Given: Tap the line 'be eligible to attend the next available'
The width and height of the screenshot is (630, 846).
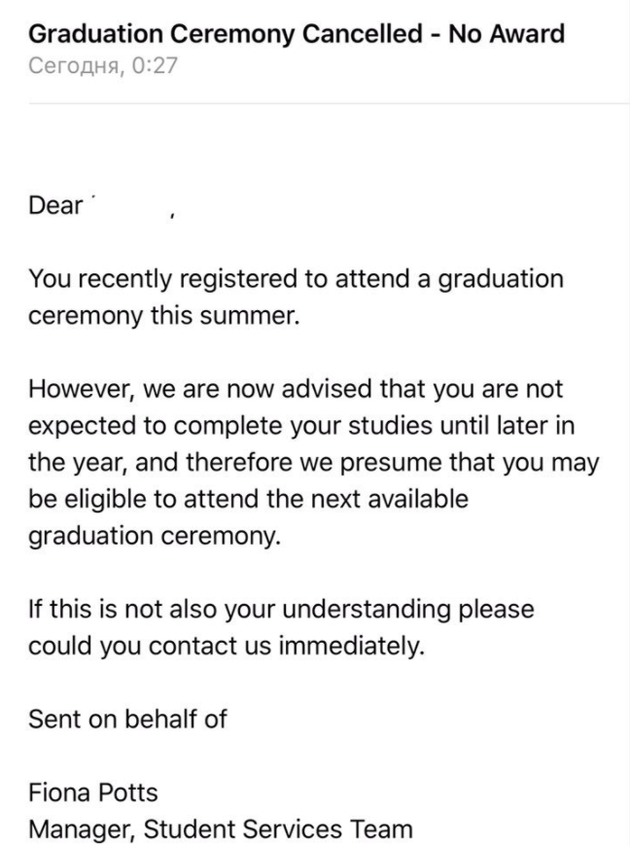Looking at the screenshot, I should click(x=248, y=499).
